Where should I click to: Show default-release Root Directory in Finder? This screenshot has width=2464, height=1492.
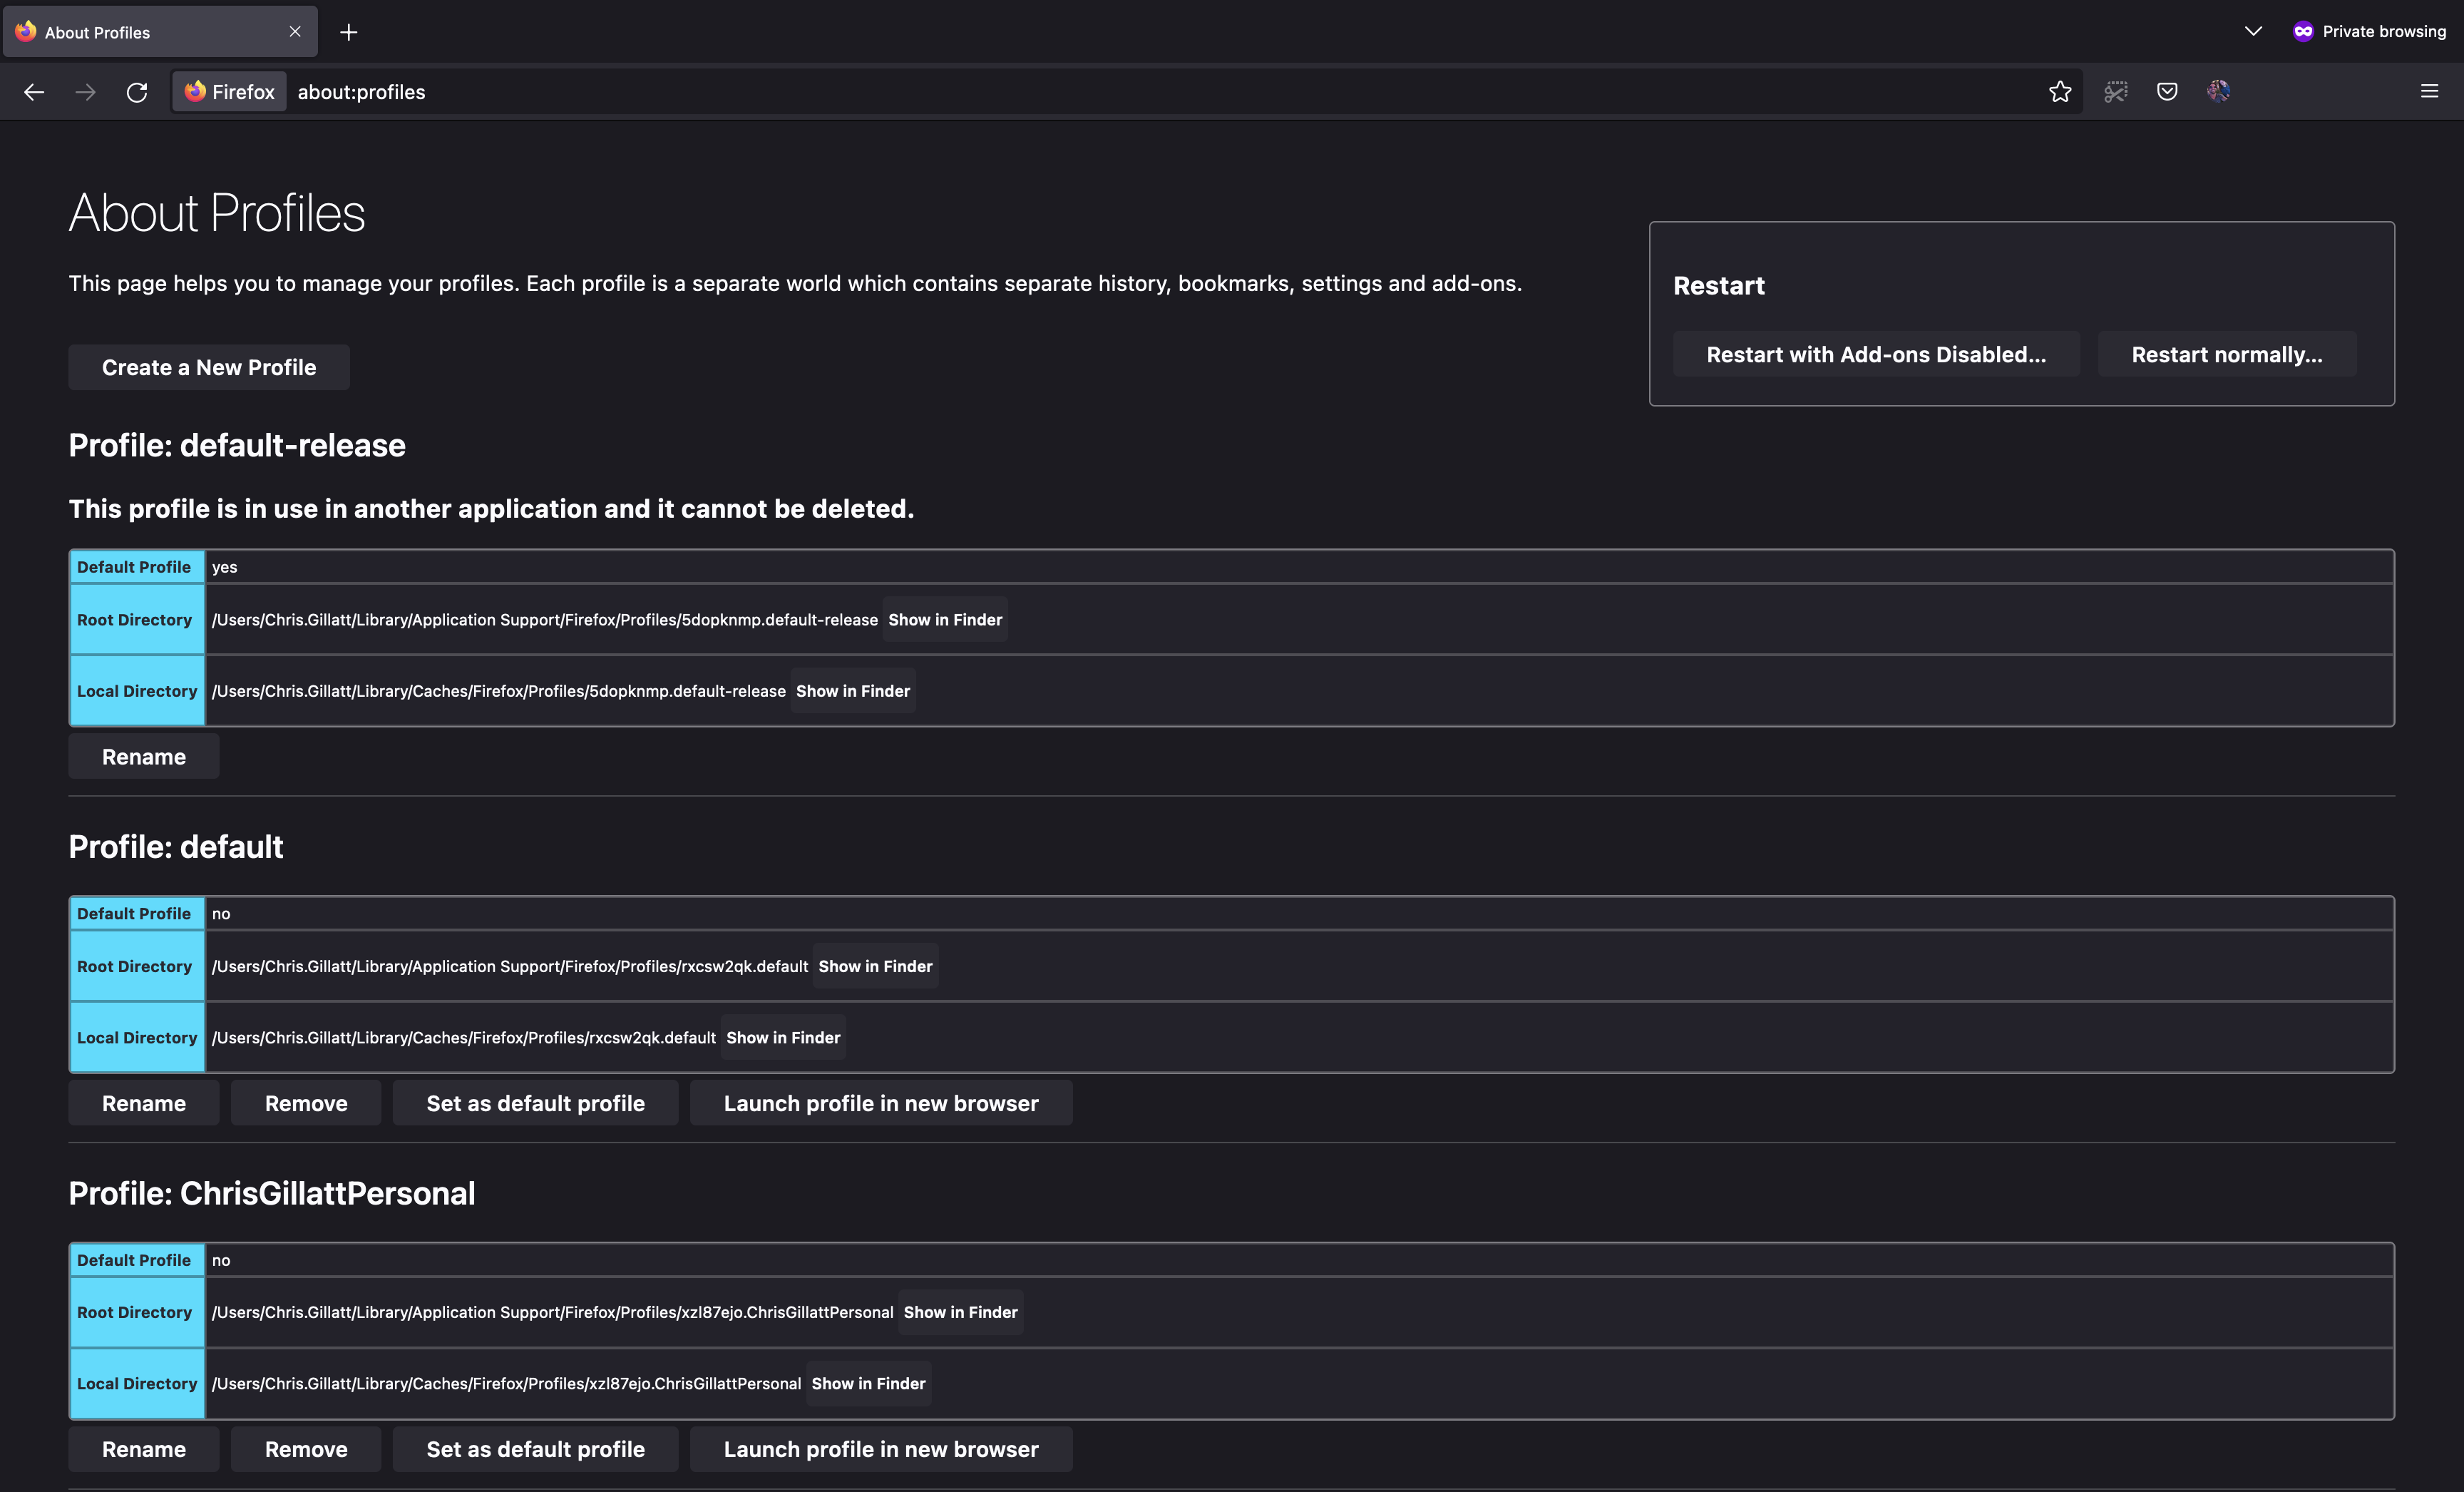coord(944,620)
